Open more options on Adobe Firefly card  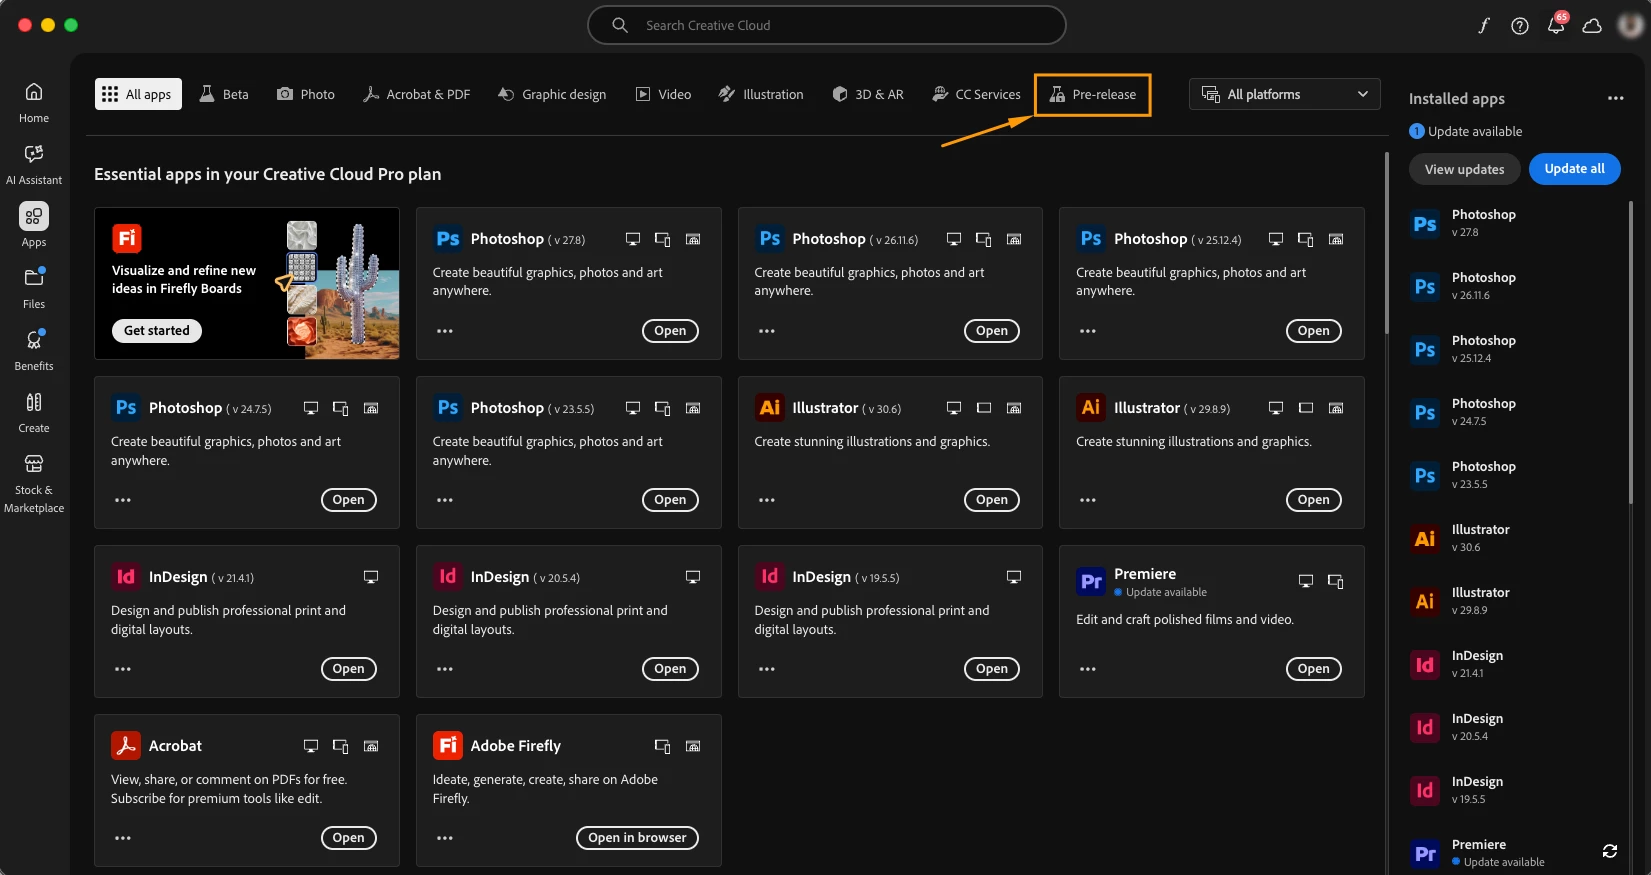tap(445, 838)
